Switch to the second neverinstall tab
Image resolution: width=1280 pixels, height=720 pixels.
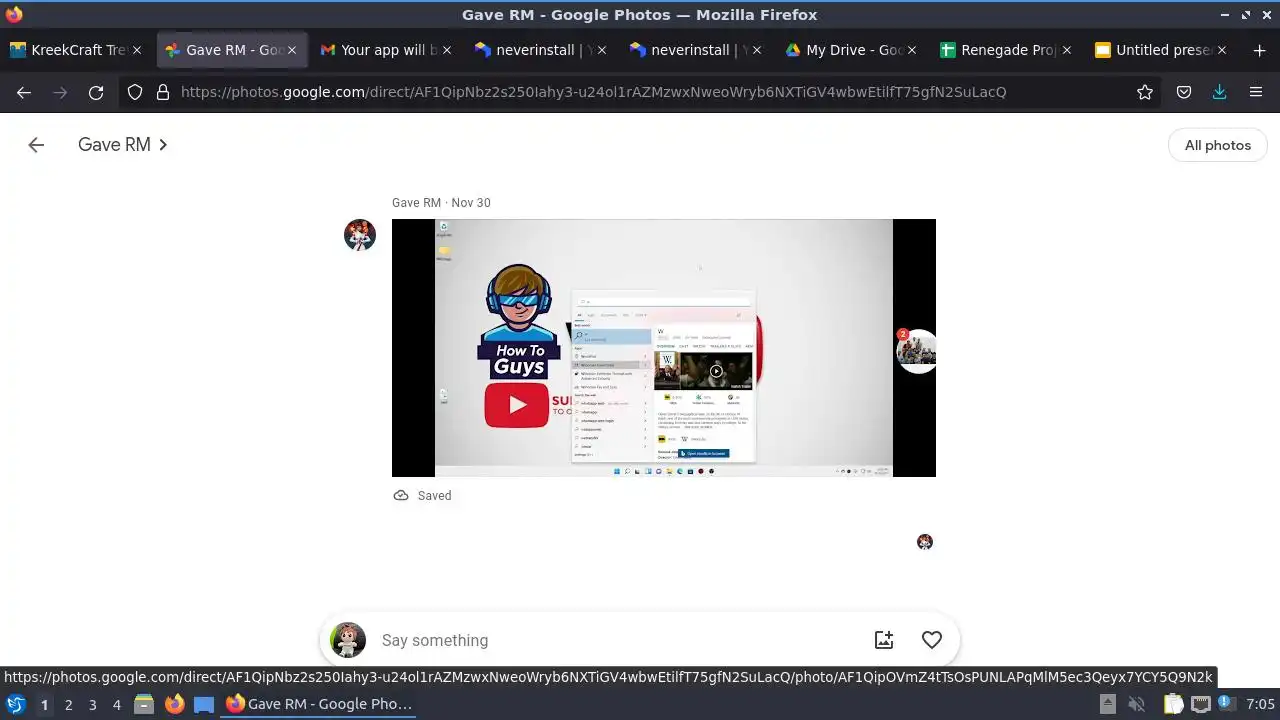[x=695, y=50]
